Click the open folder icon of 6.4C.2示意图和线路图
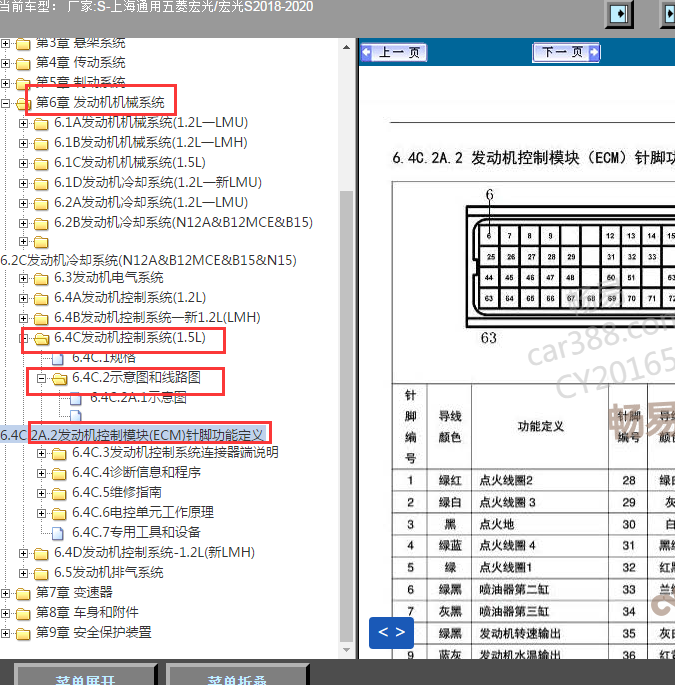Image resolution: width=675 pixels, height=685 pixels. 59,379
